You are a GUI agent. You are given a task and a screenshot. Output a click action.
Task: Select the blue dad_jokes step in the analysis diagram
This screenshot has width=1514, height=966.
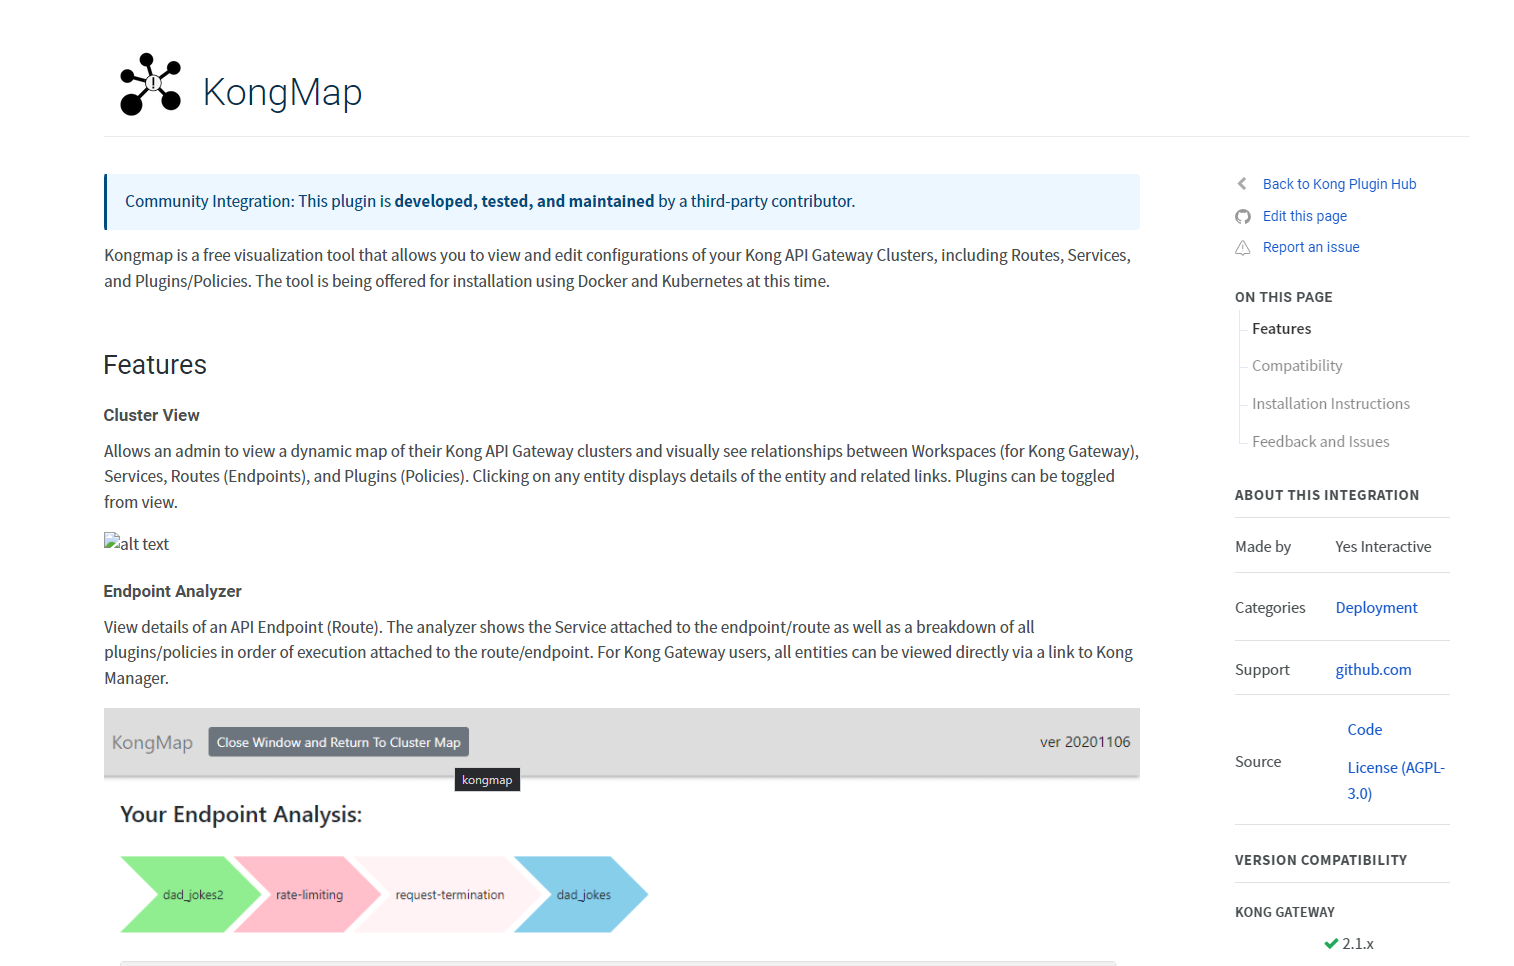pos(582,894)
